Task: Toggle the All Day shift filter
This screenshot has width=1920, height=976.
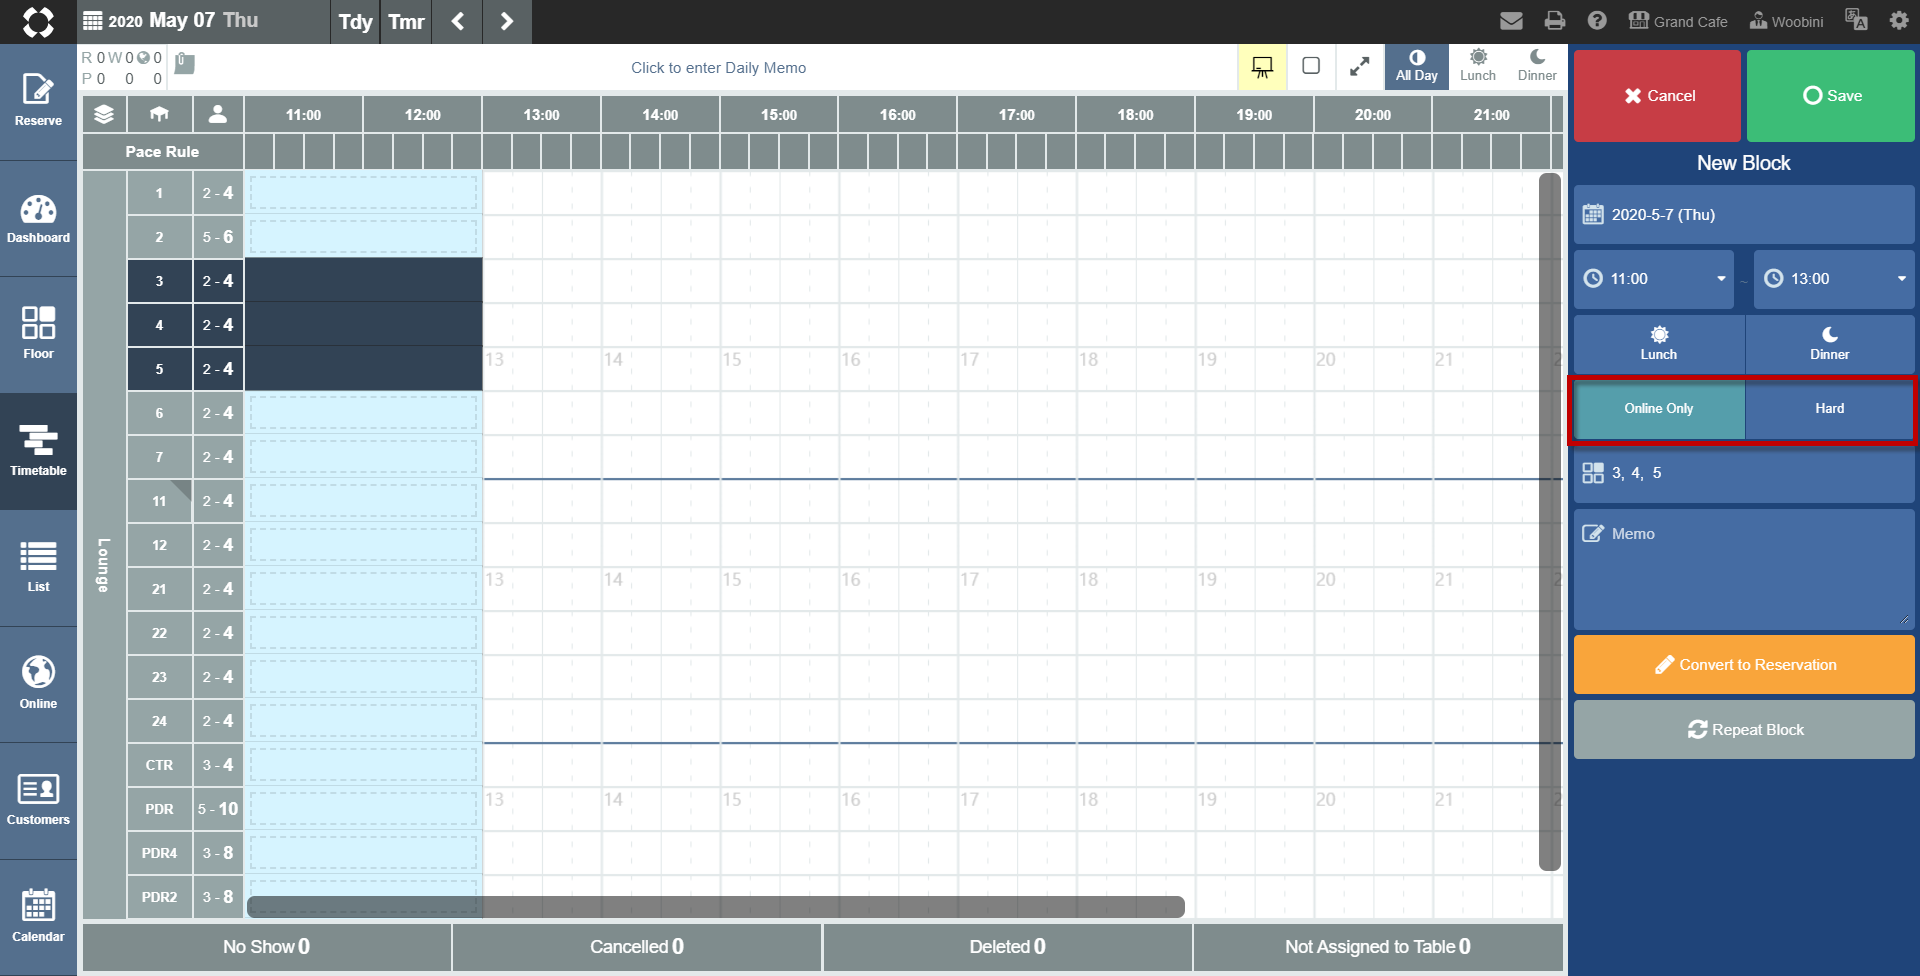Action: pyautogui.click(x=1416, y=67)
